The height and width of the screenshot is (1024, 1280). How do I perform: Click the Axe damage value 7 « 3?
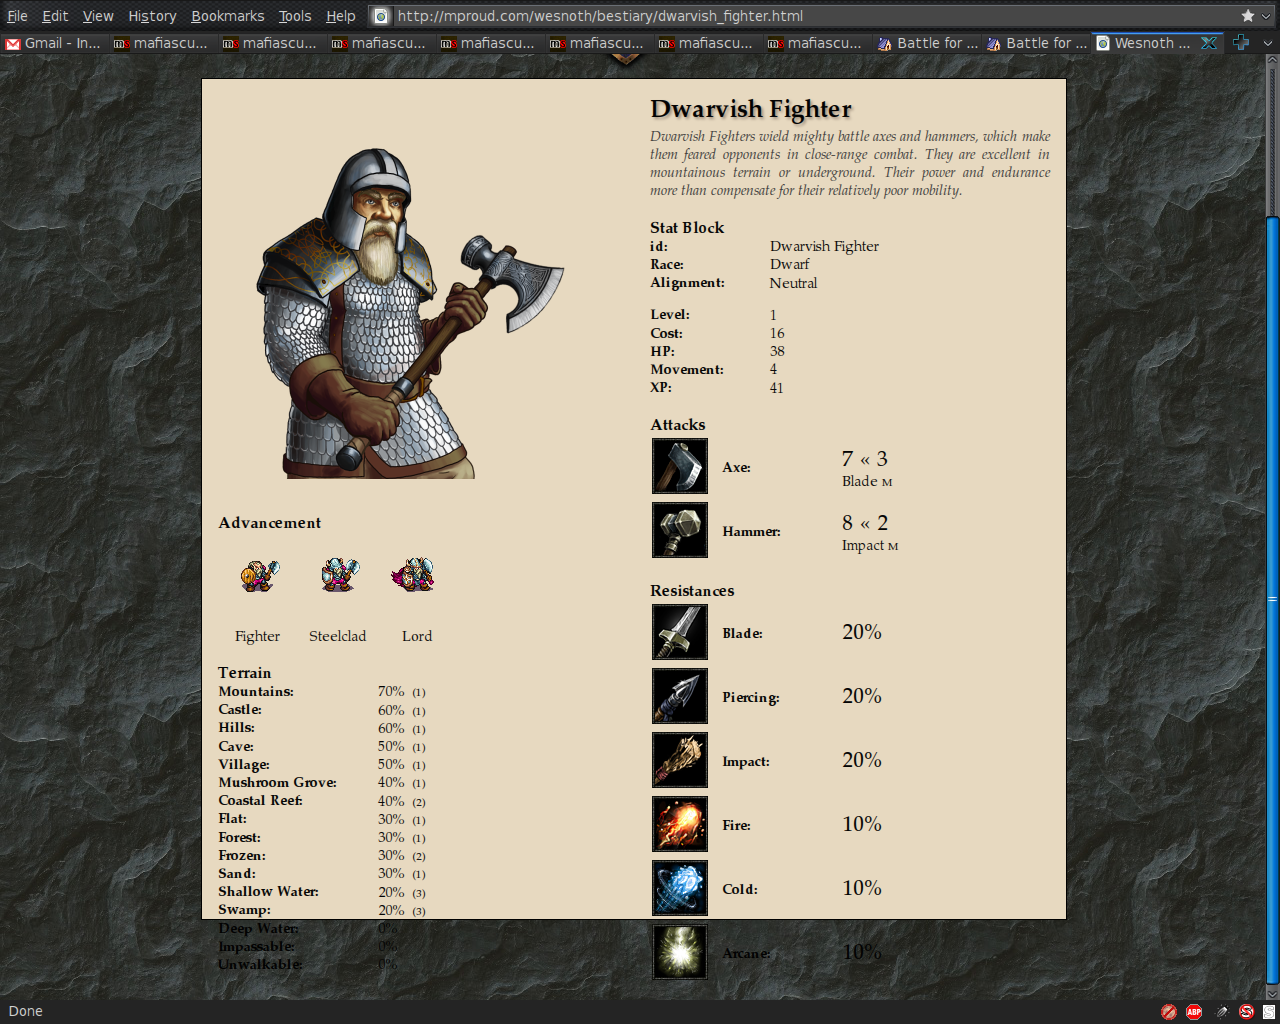click(x=865, y=459)
